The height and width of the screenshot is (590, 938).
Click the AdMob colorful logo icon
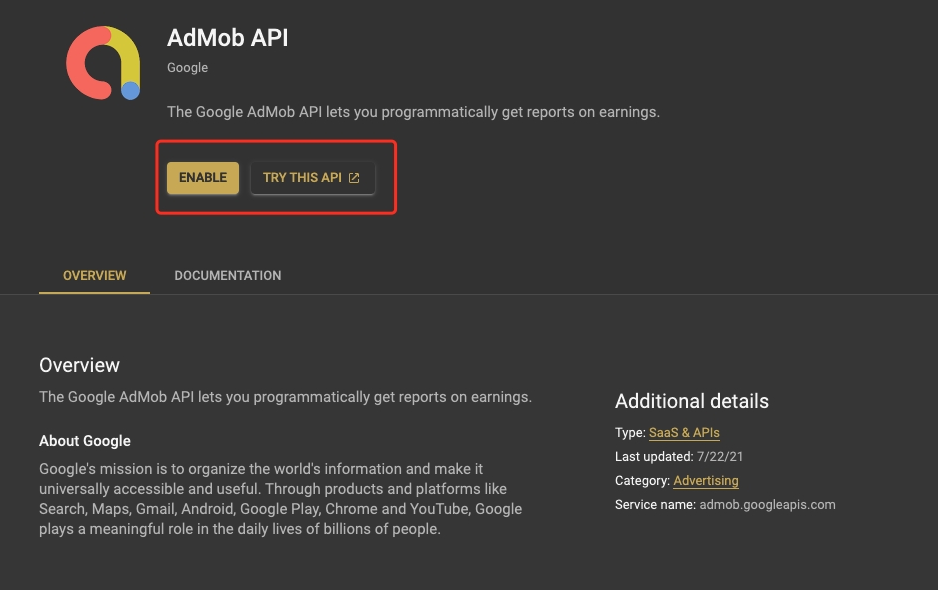click(x=103, y=62)
